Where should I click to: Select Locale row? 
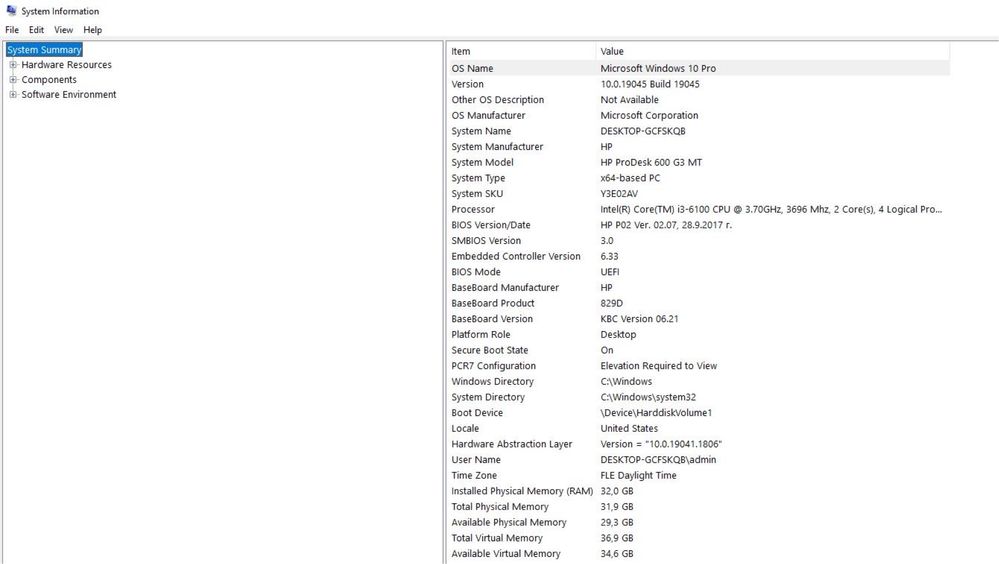[x=698, y=428]
